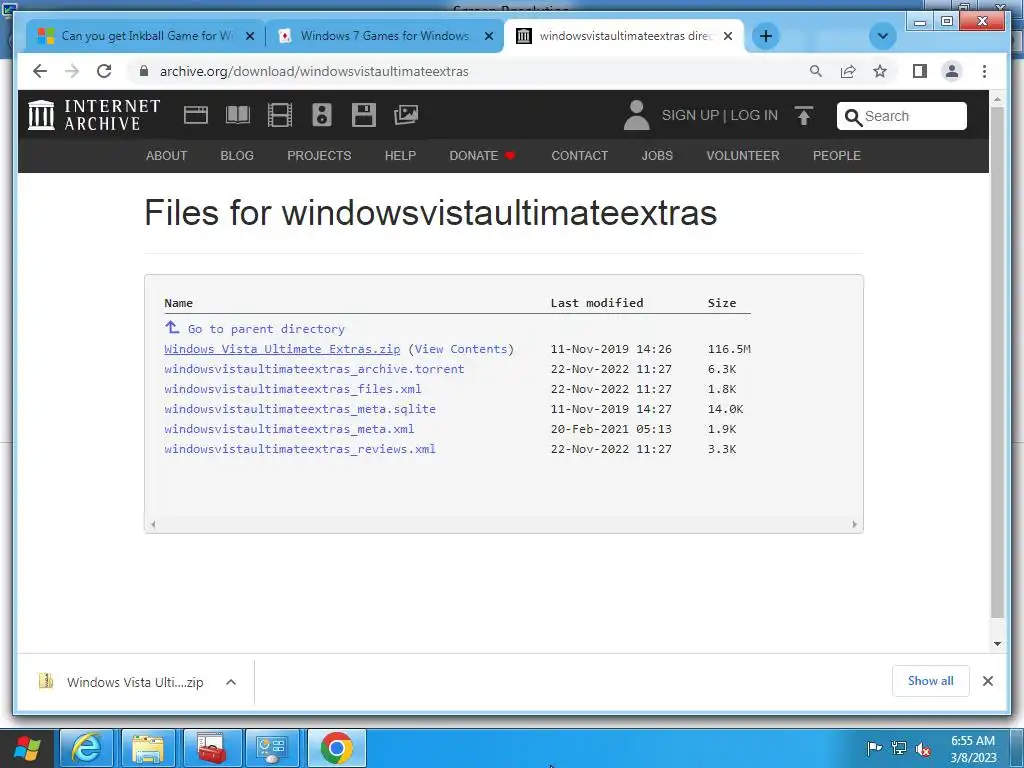Open the PEOPLE menu item

click(837, 155)
